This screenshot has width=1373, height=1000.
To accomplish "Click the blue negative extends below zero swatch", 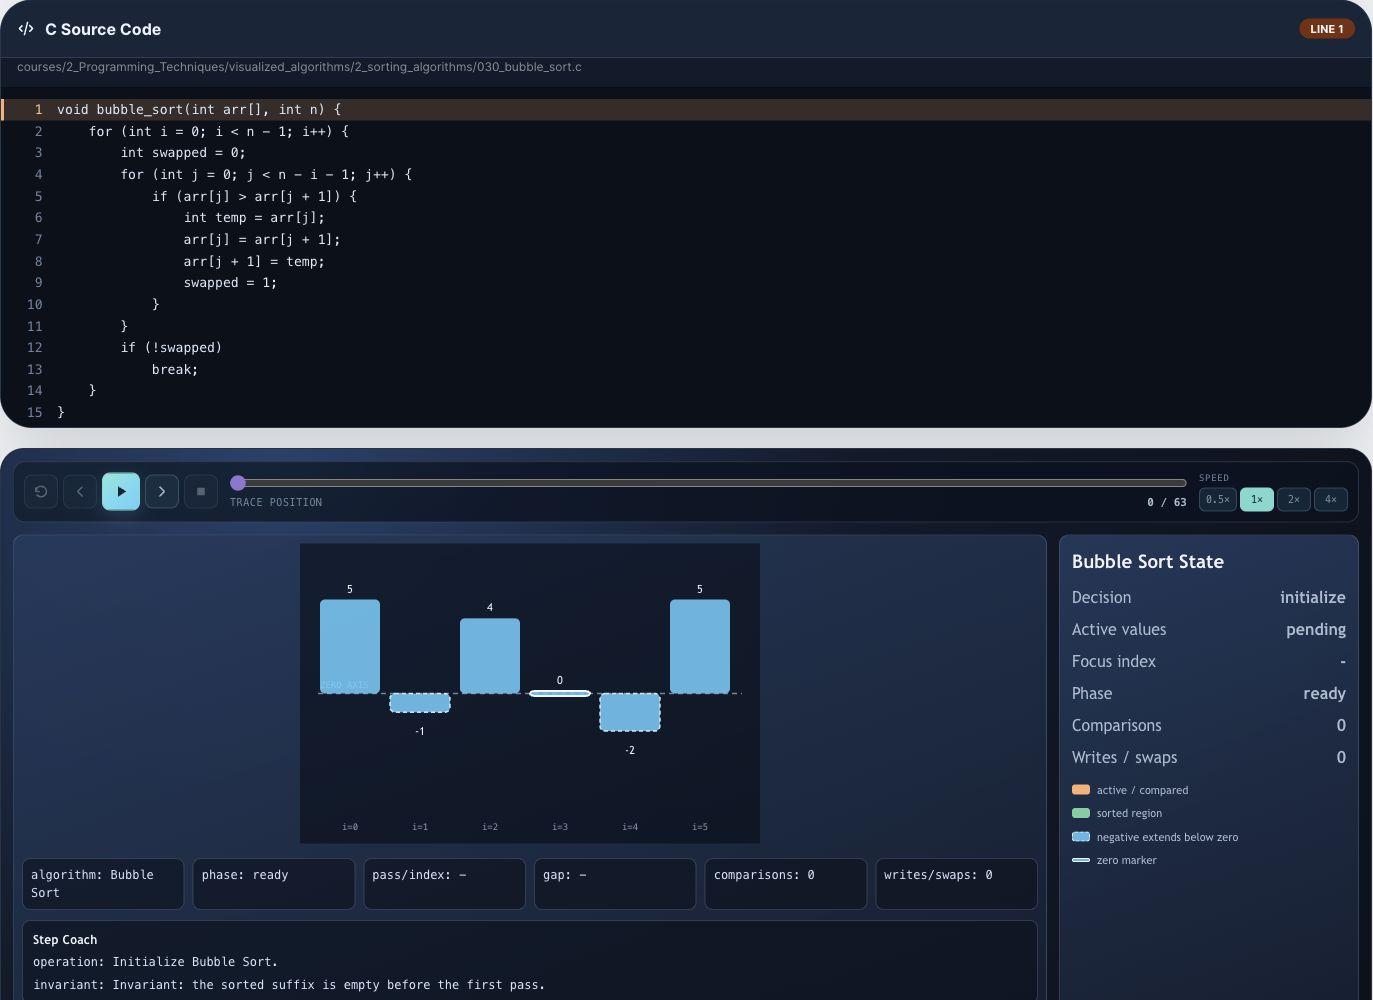I will click(x=1081, y=837).
